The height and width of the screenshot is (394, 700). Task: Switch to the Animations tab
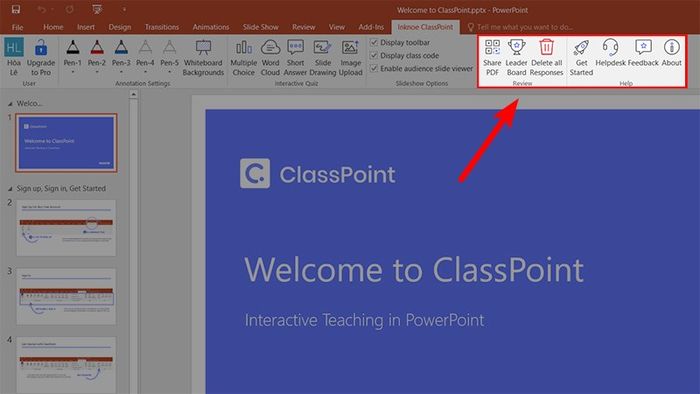211,27
